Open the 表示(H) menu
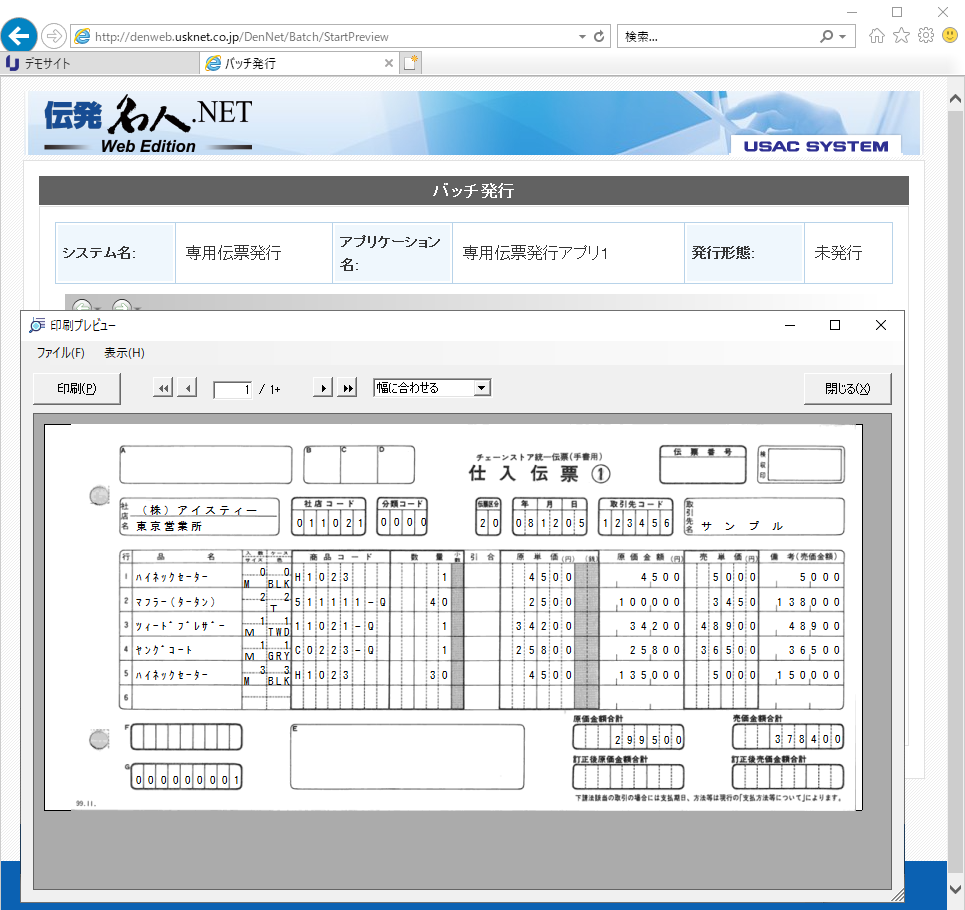Viewport: 965px width, 910px height. coord(124,353)
